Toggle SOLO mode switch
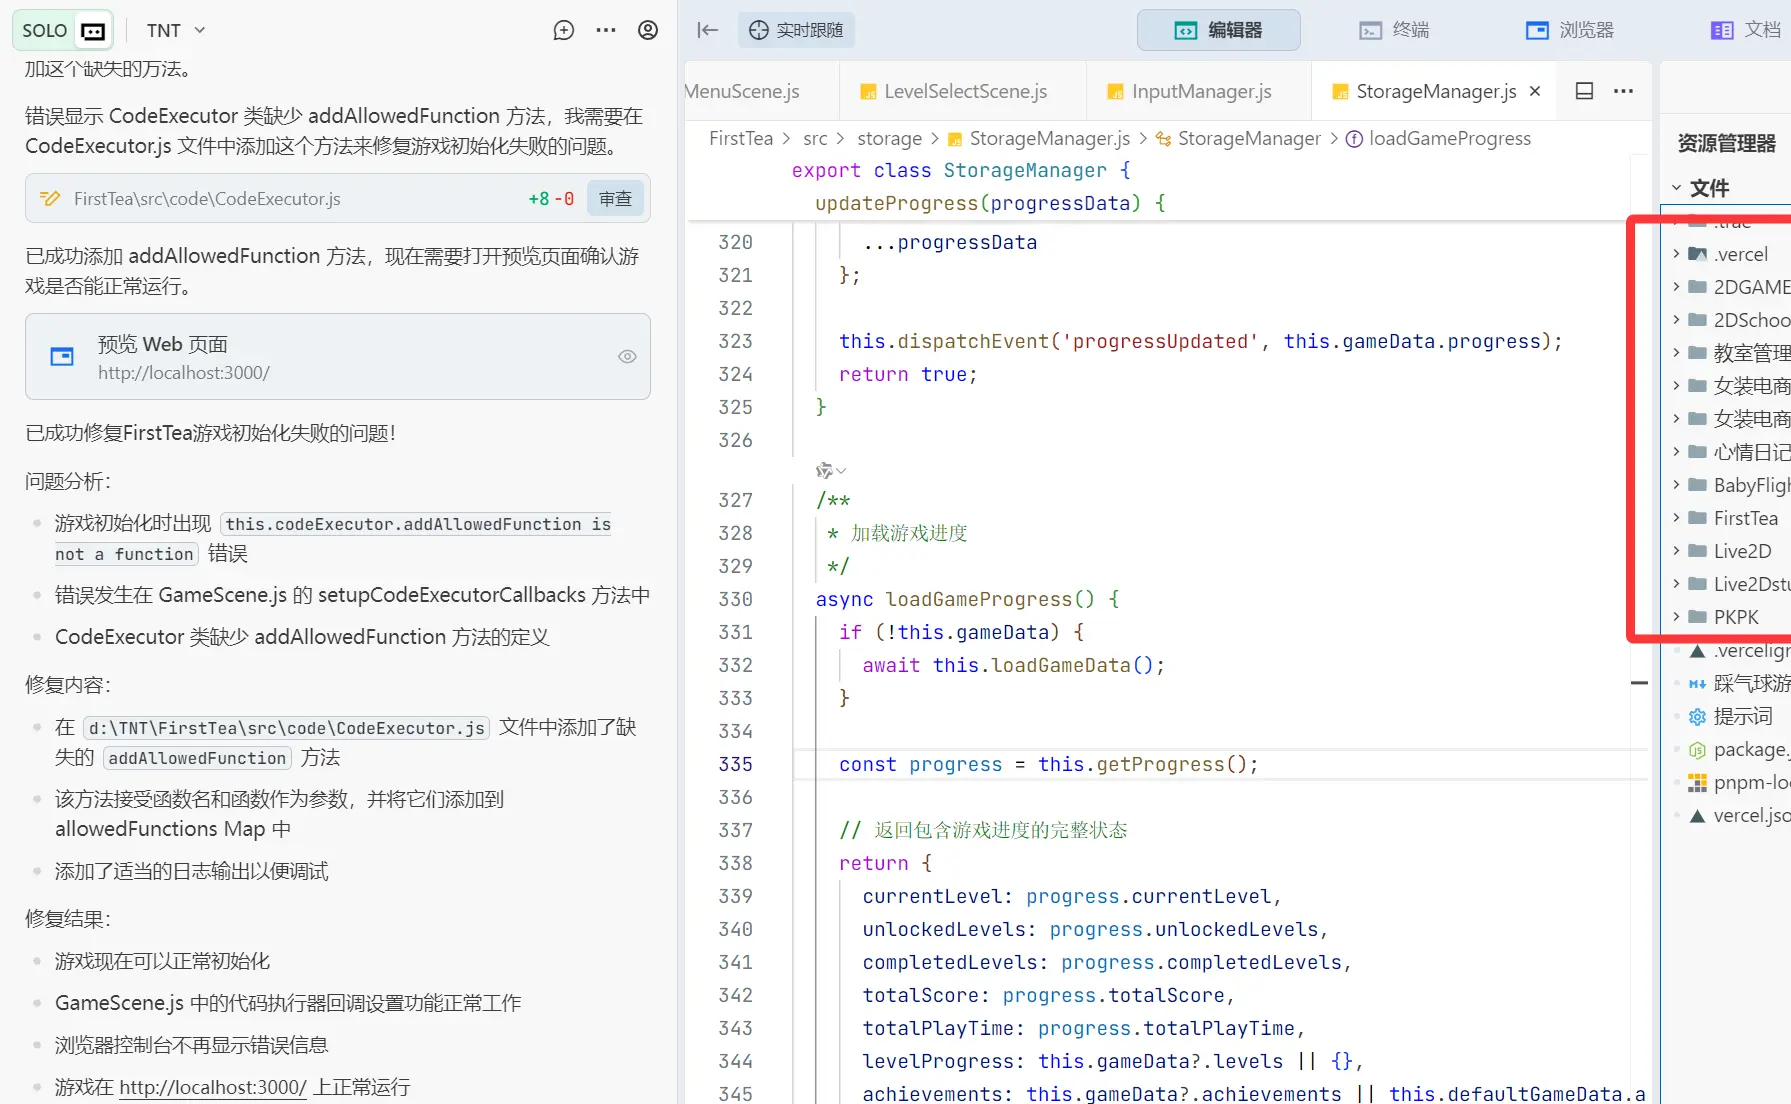1791x1104 pixels. point(62,30)
